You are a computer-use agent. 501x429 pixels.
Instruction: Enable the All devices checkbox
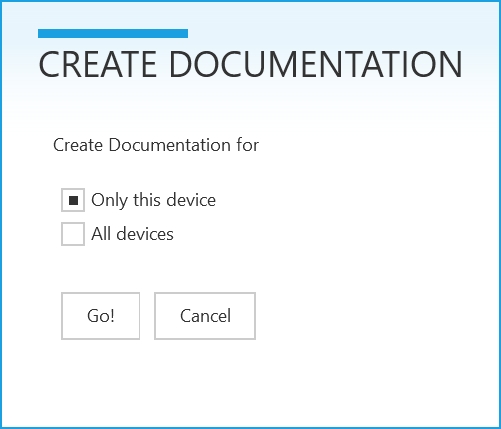[73, 234]
